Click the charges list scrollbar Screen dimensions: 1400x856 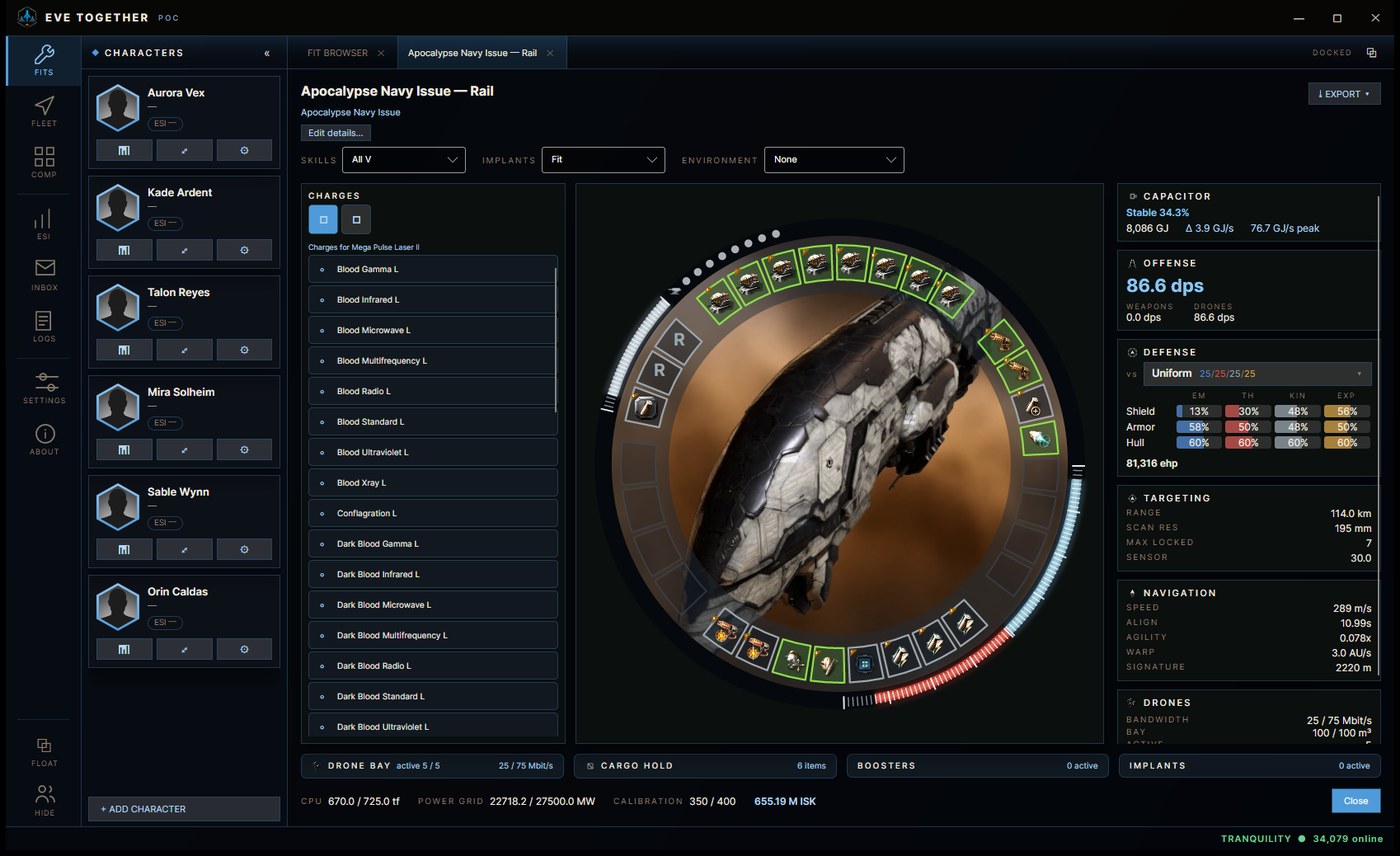tap(556, 339)
